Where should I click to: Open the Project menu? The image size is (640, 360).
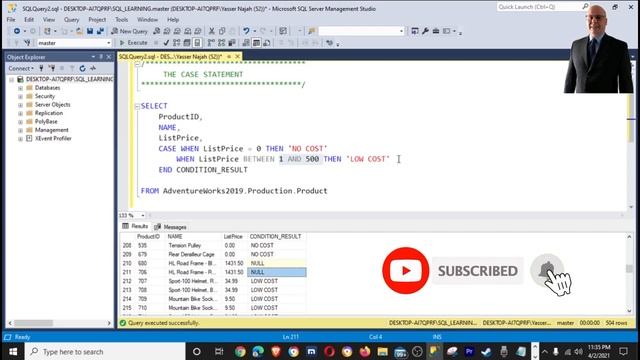[97, 20]
